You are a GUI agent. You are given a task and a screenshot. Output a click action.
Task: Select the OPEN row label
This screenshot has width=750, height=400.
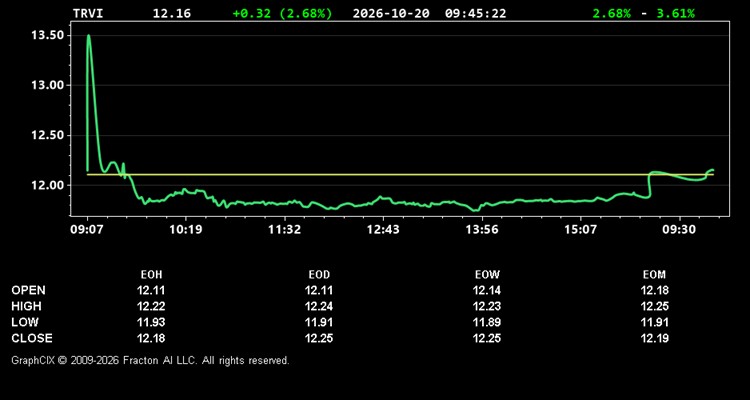[x=29, y=290]
